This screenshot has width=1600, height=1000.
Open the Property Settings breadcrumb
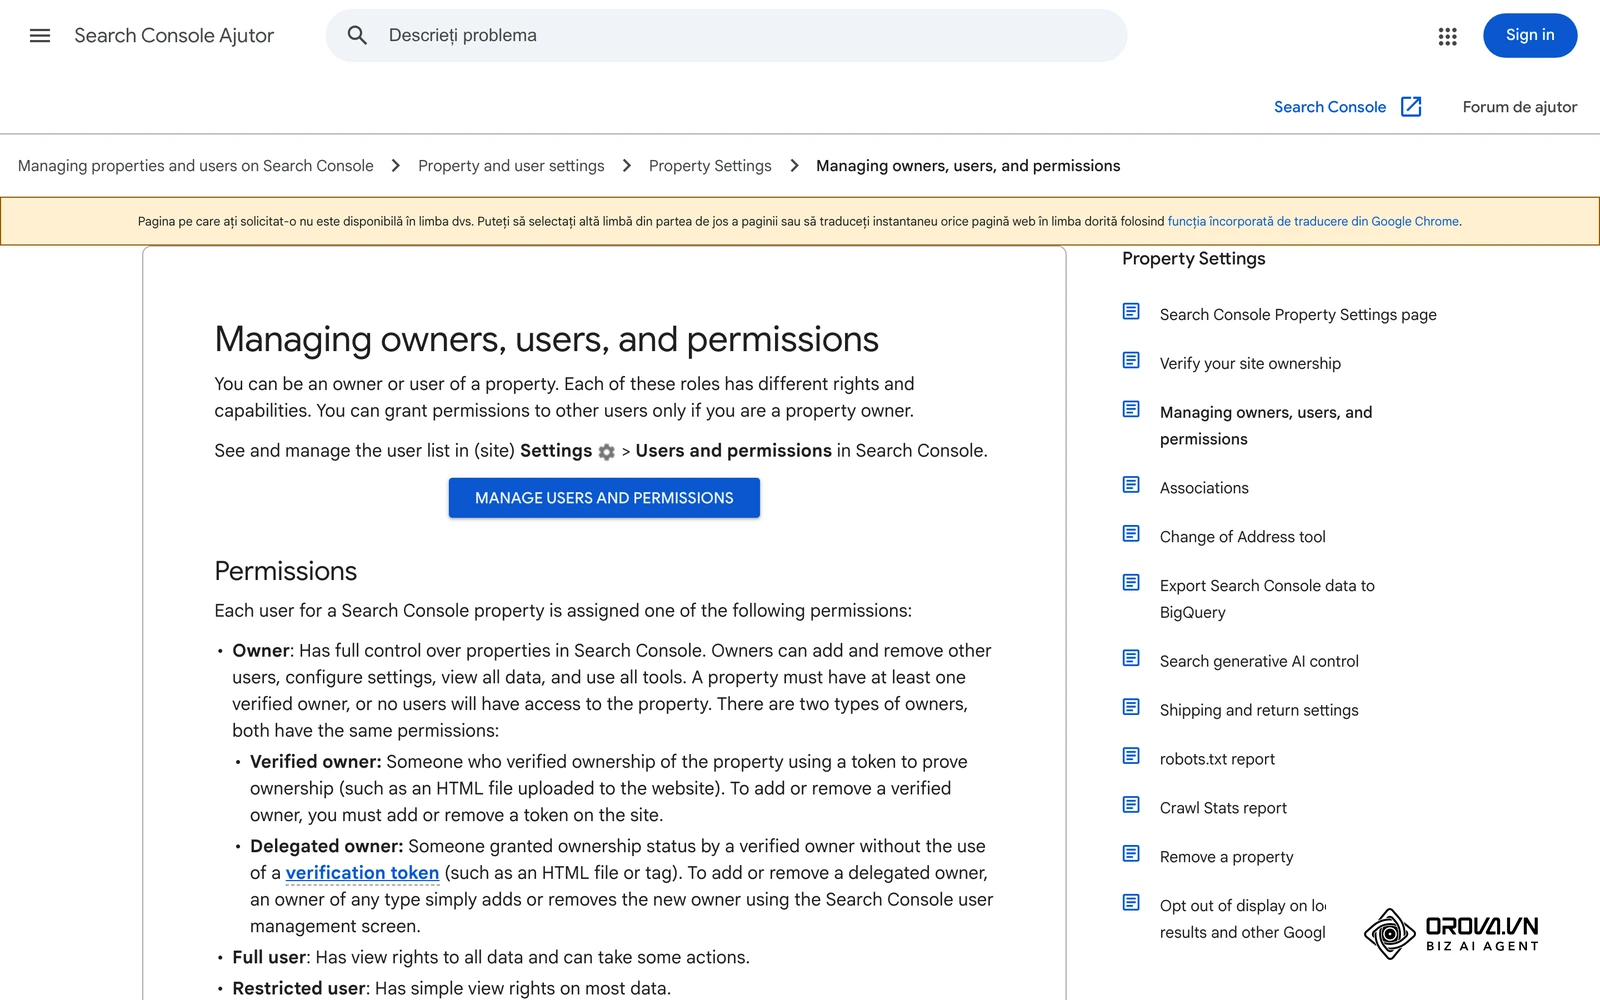(x=710, y=166)
